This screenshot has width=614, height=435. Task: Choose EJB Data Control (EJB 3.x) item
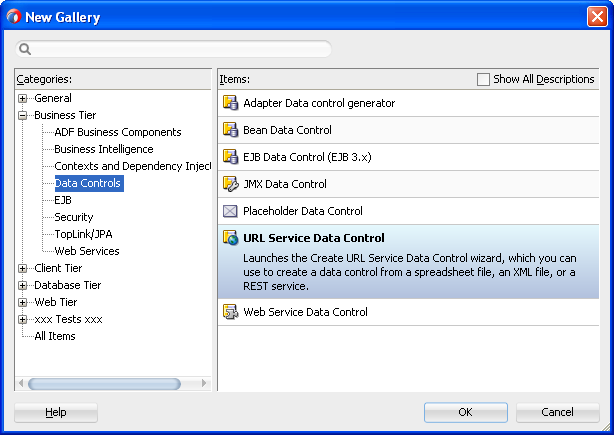click(x=408, y=157)
